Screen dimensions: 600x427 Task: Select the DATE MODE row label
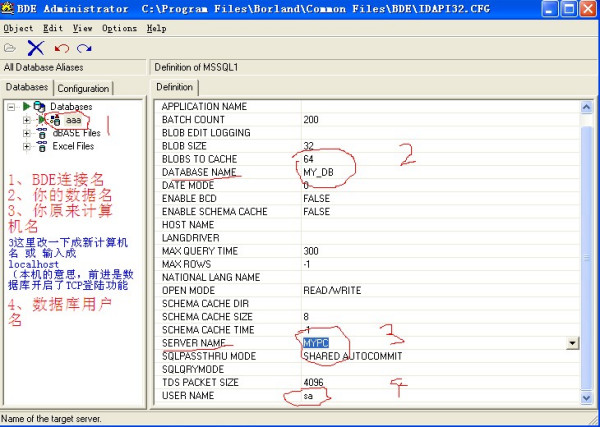point(188,185)
